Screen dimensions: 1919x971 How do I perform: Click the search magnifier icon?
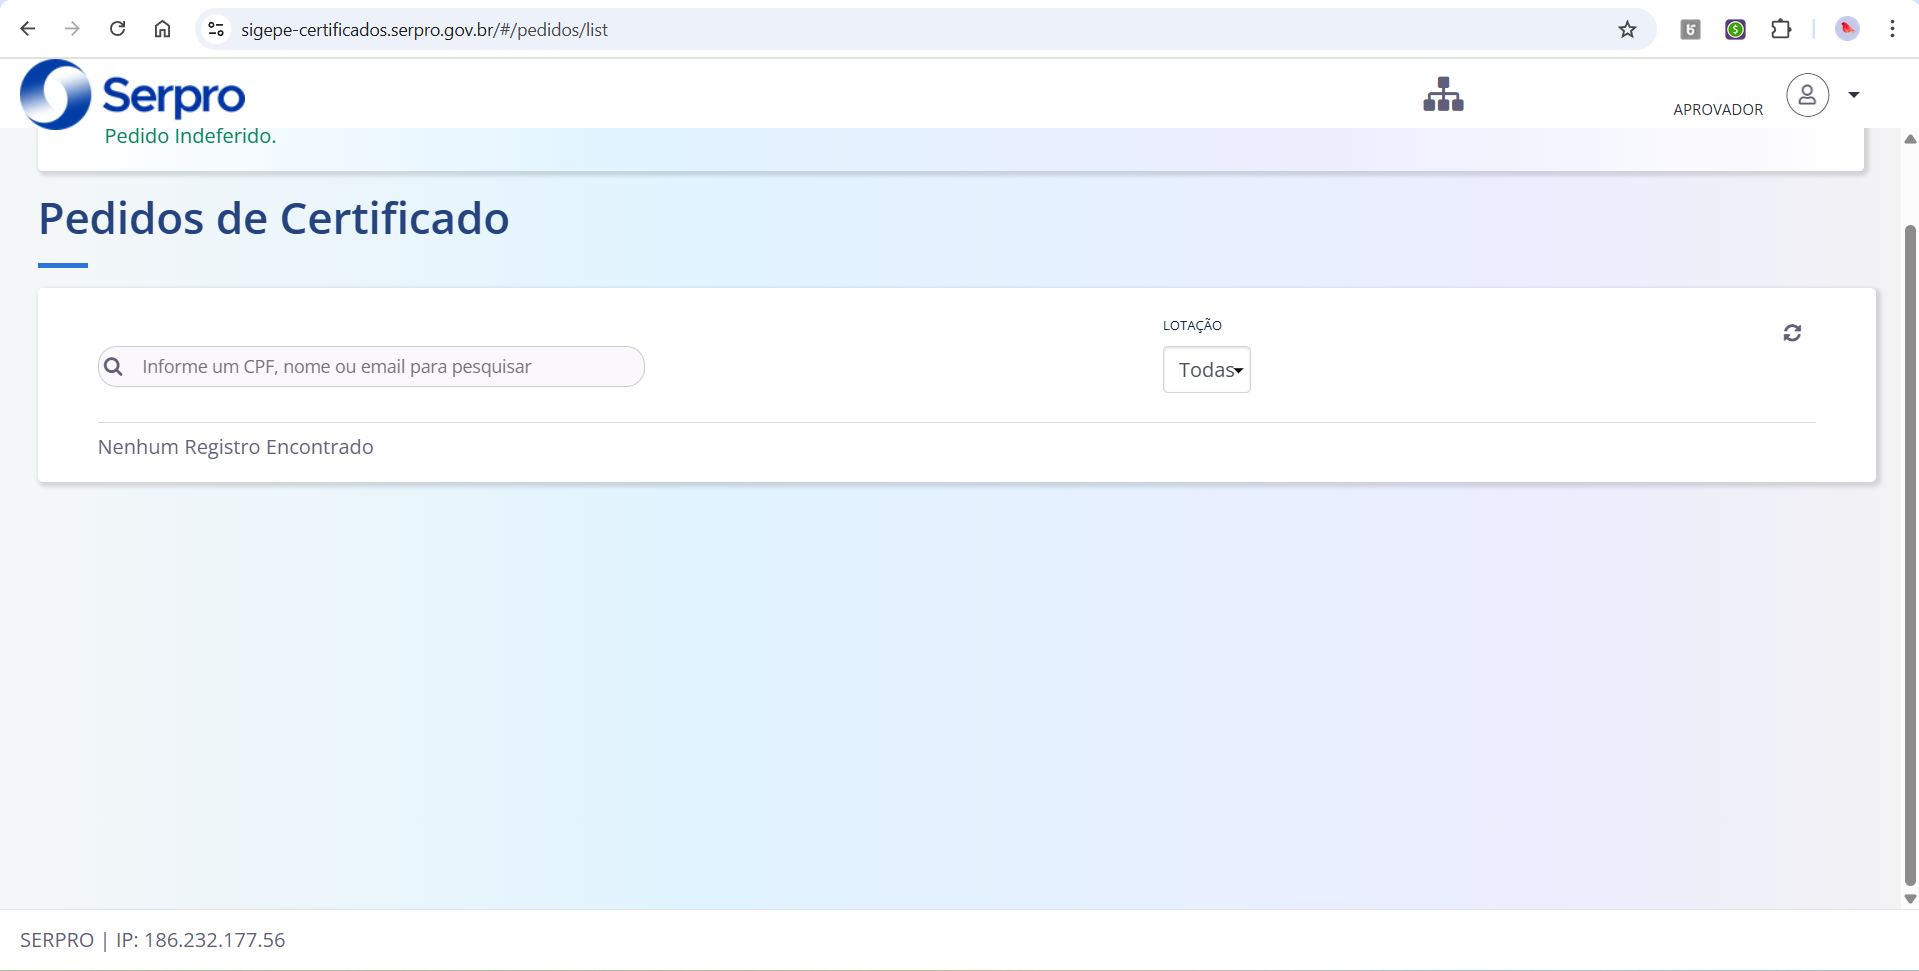(x=114, y=367)
